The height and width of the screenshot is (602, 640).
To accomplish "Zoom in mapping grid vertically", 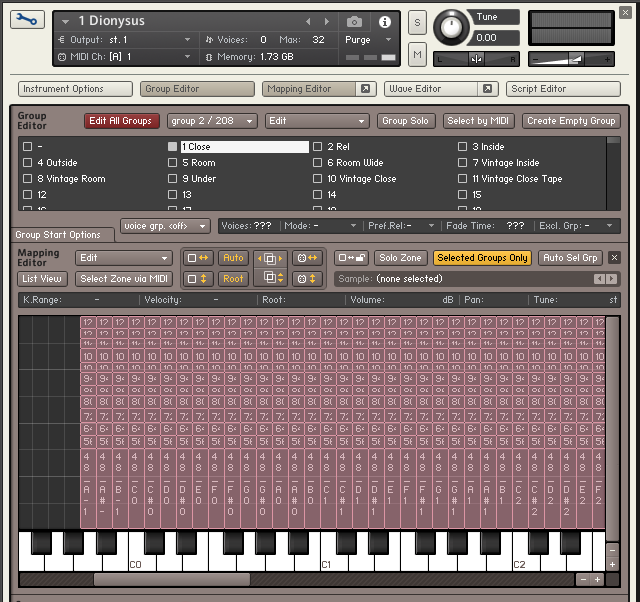I will 612,564.
